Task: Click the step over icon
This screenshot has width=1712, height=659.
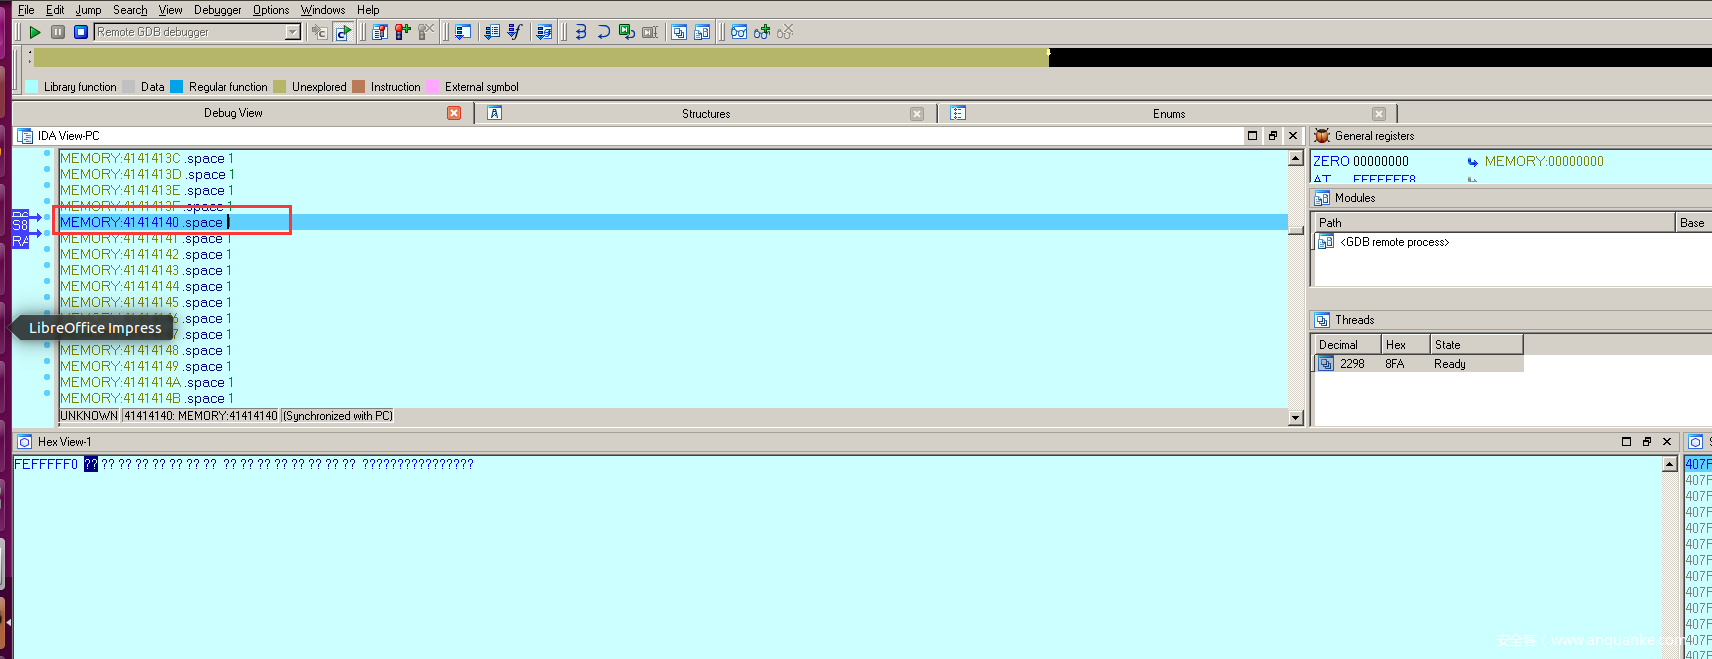Action: coord(515,32)
